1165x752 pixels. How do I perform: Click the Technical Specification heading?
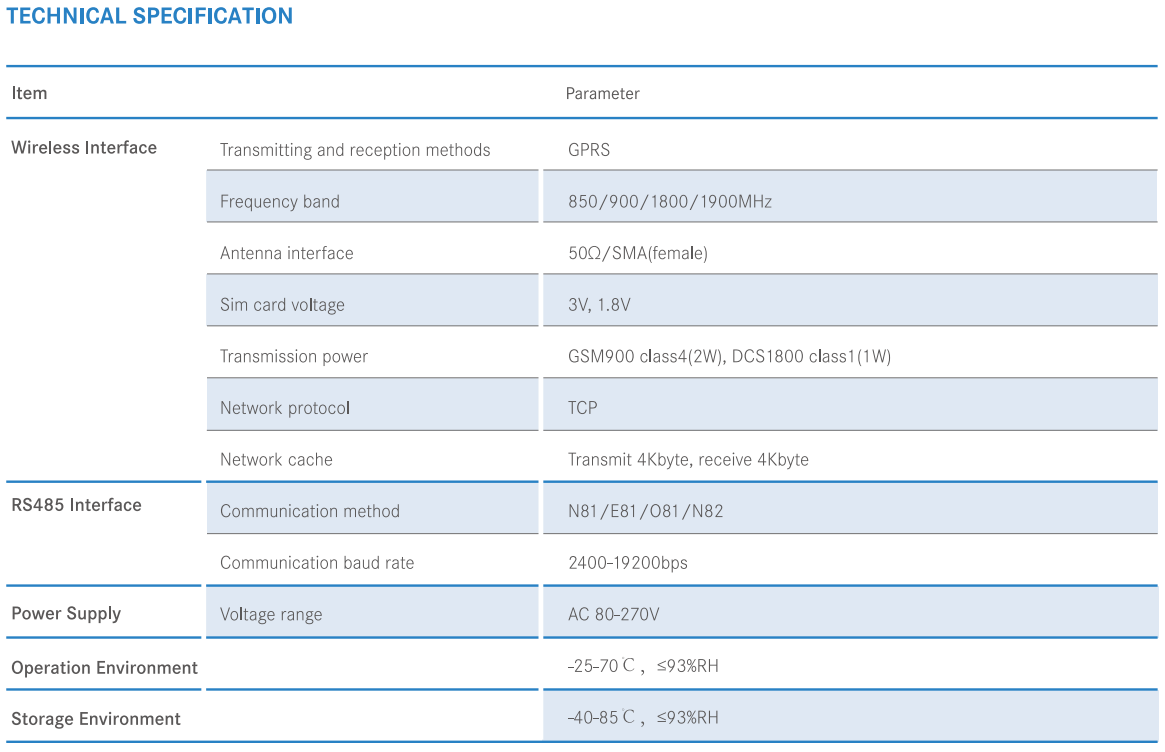[x=150, y=16]
